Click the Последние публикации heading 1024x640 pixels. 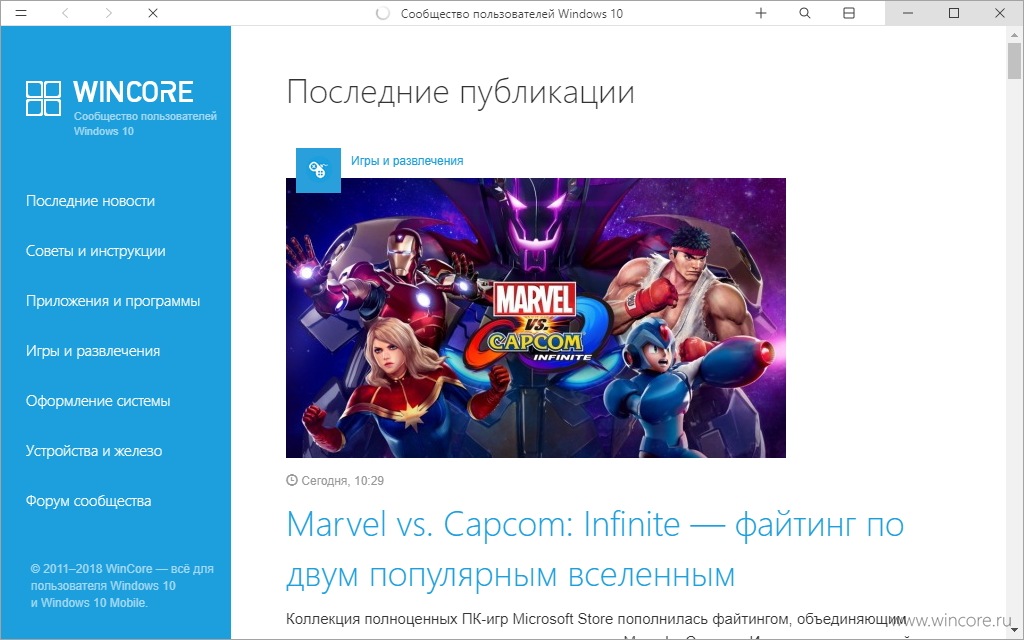460,91
